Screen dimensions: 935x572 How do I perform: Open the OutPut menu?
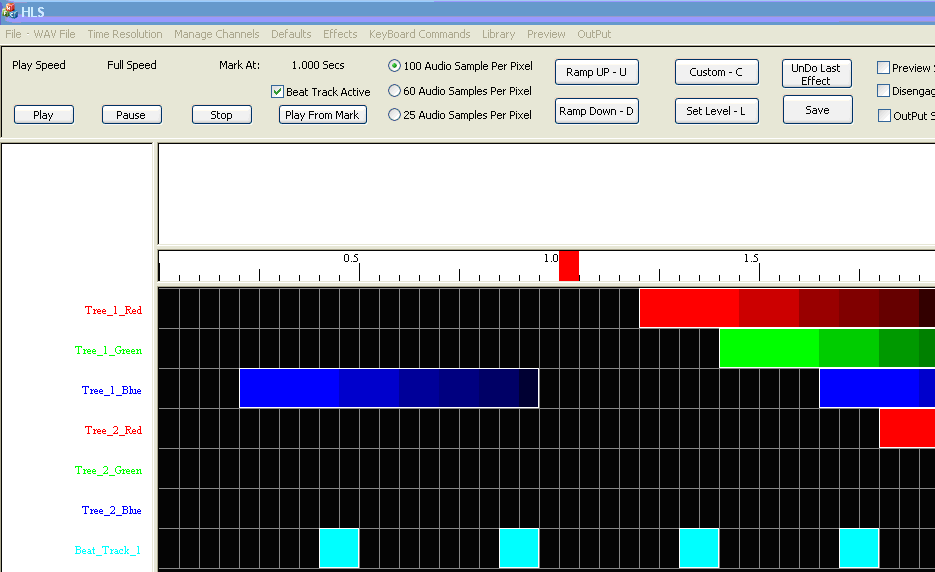[x=594, y=34]
